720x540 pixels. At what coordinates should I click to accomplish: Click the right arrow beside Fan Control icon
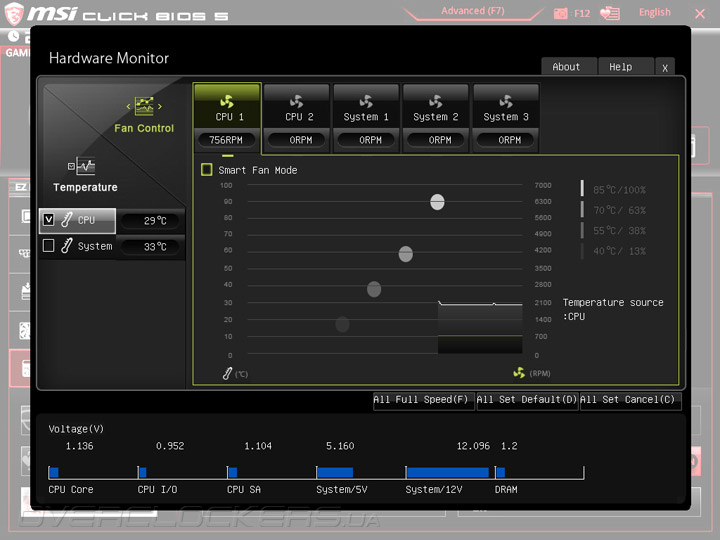click(160, 107)
